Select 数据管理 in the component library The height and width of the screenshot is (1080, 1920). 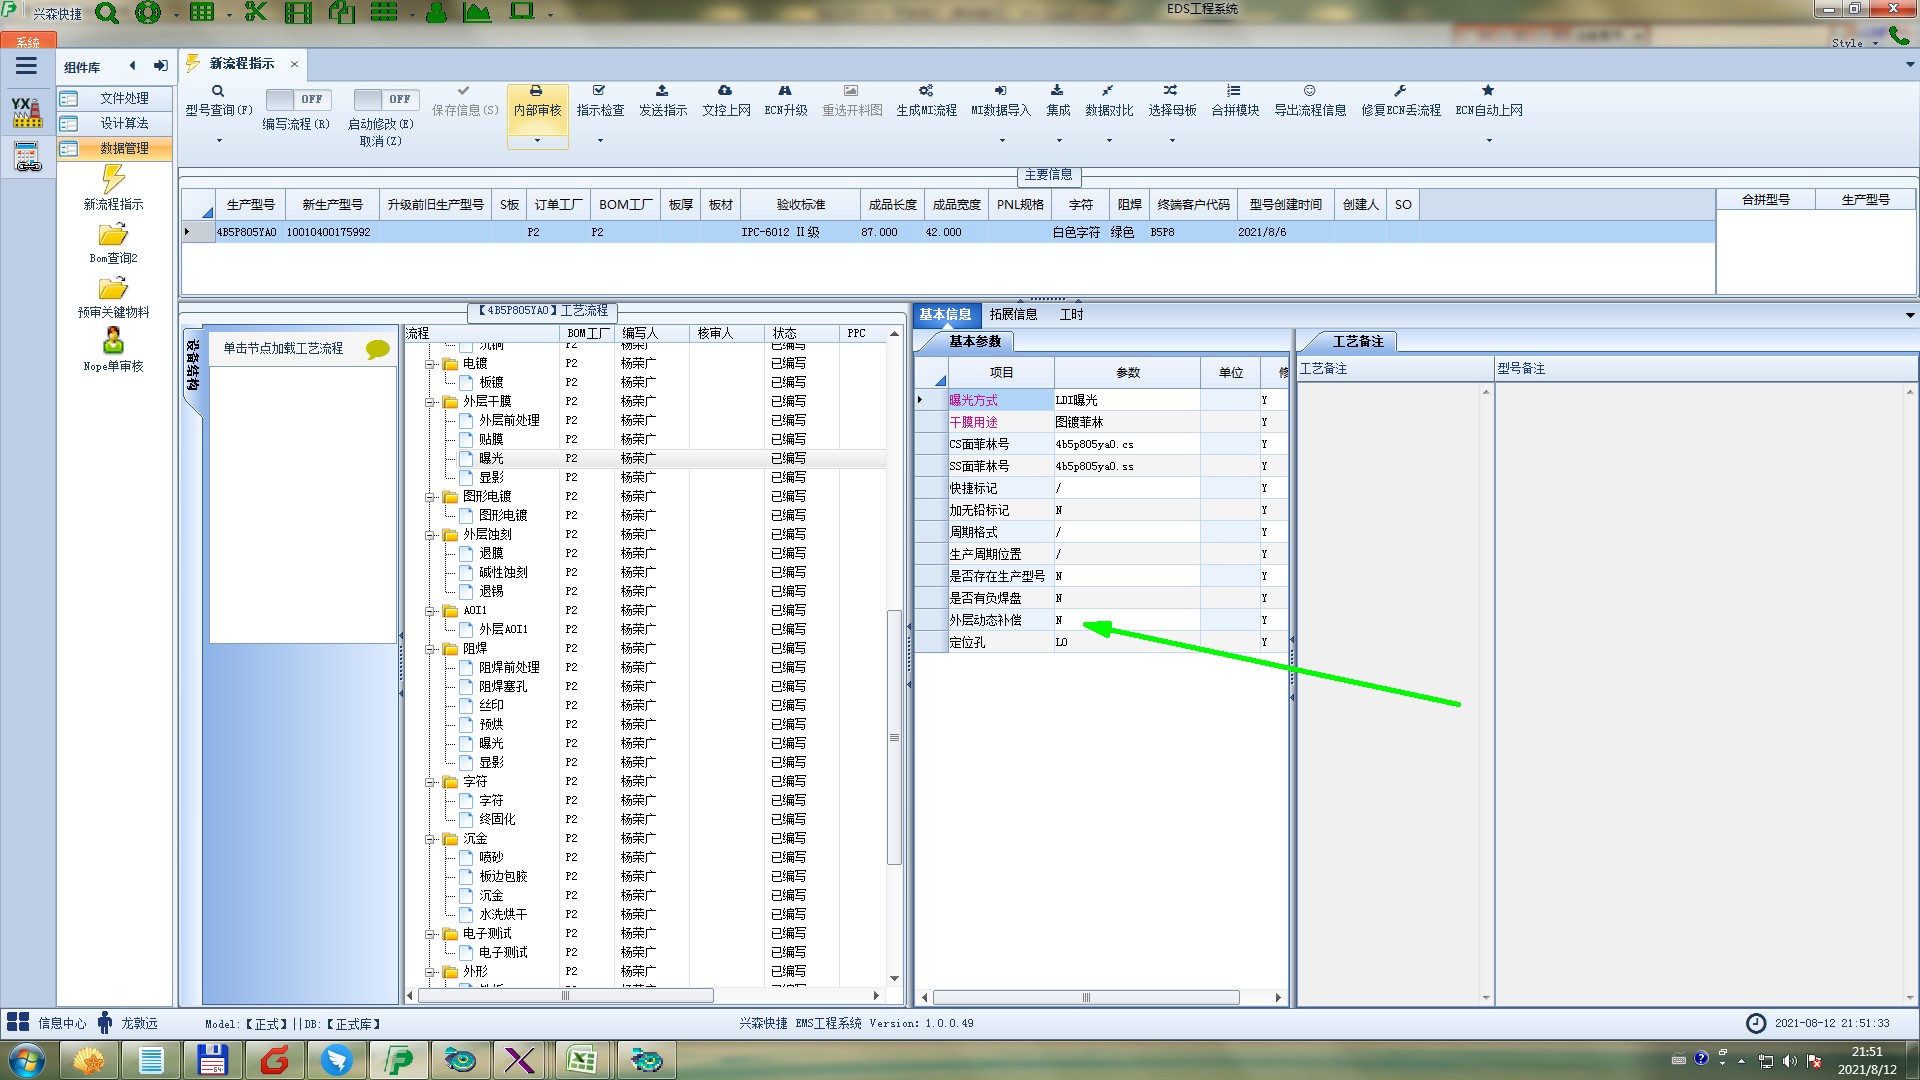click(124, 148)
